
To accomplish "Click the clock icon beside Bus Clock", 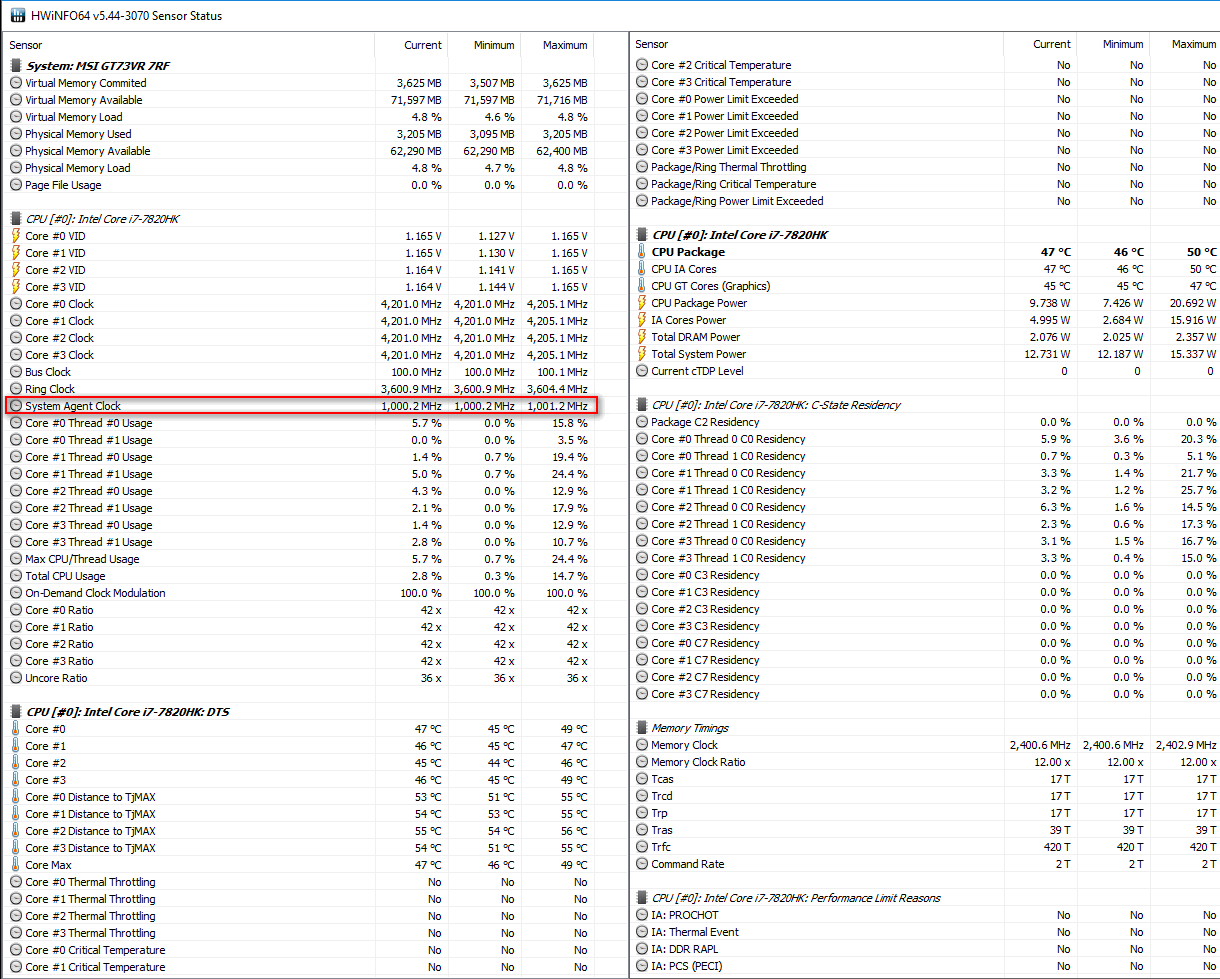I will click(x=16, y=372).
